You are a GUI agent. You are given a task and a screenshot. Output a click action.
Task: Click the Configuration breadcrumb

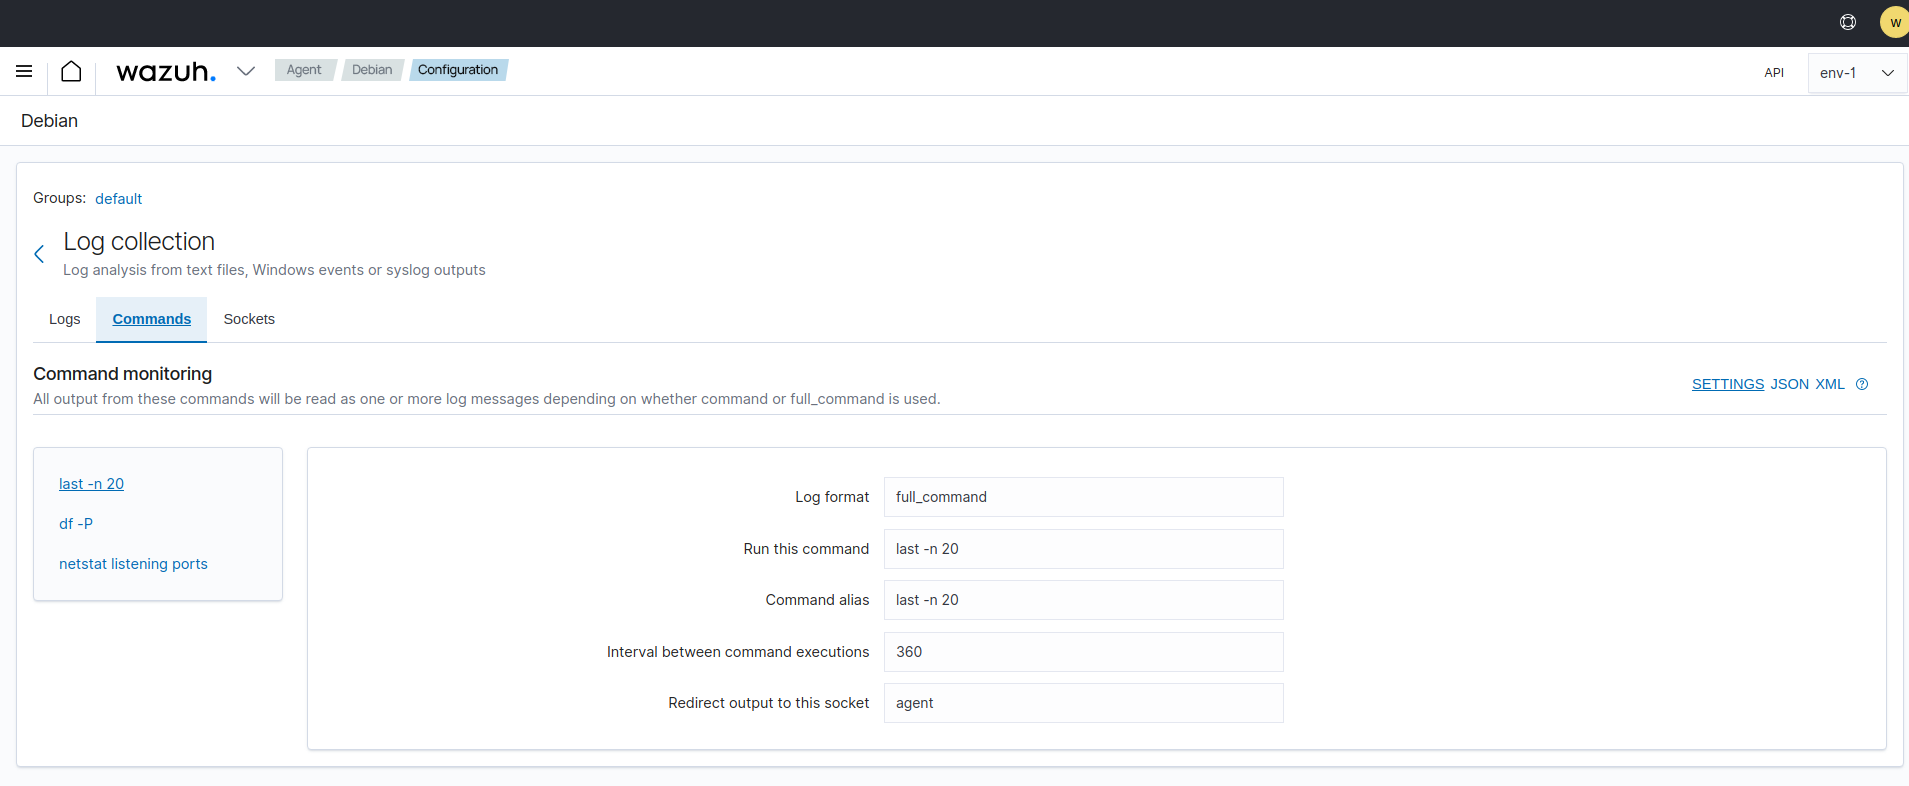coord(458,70)
